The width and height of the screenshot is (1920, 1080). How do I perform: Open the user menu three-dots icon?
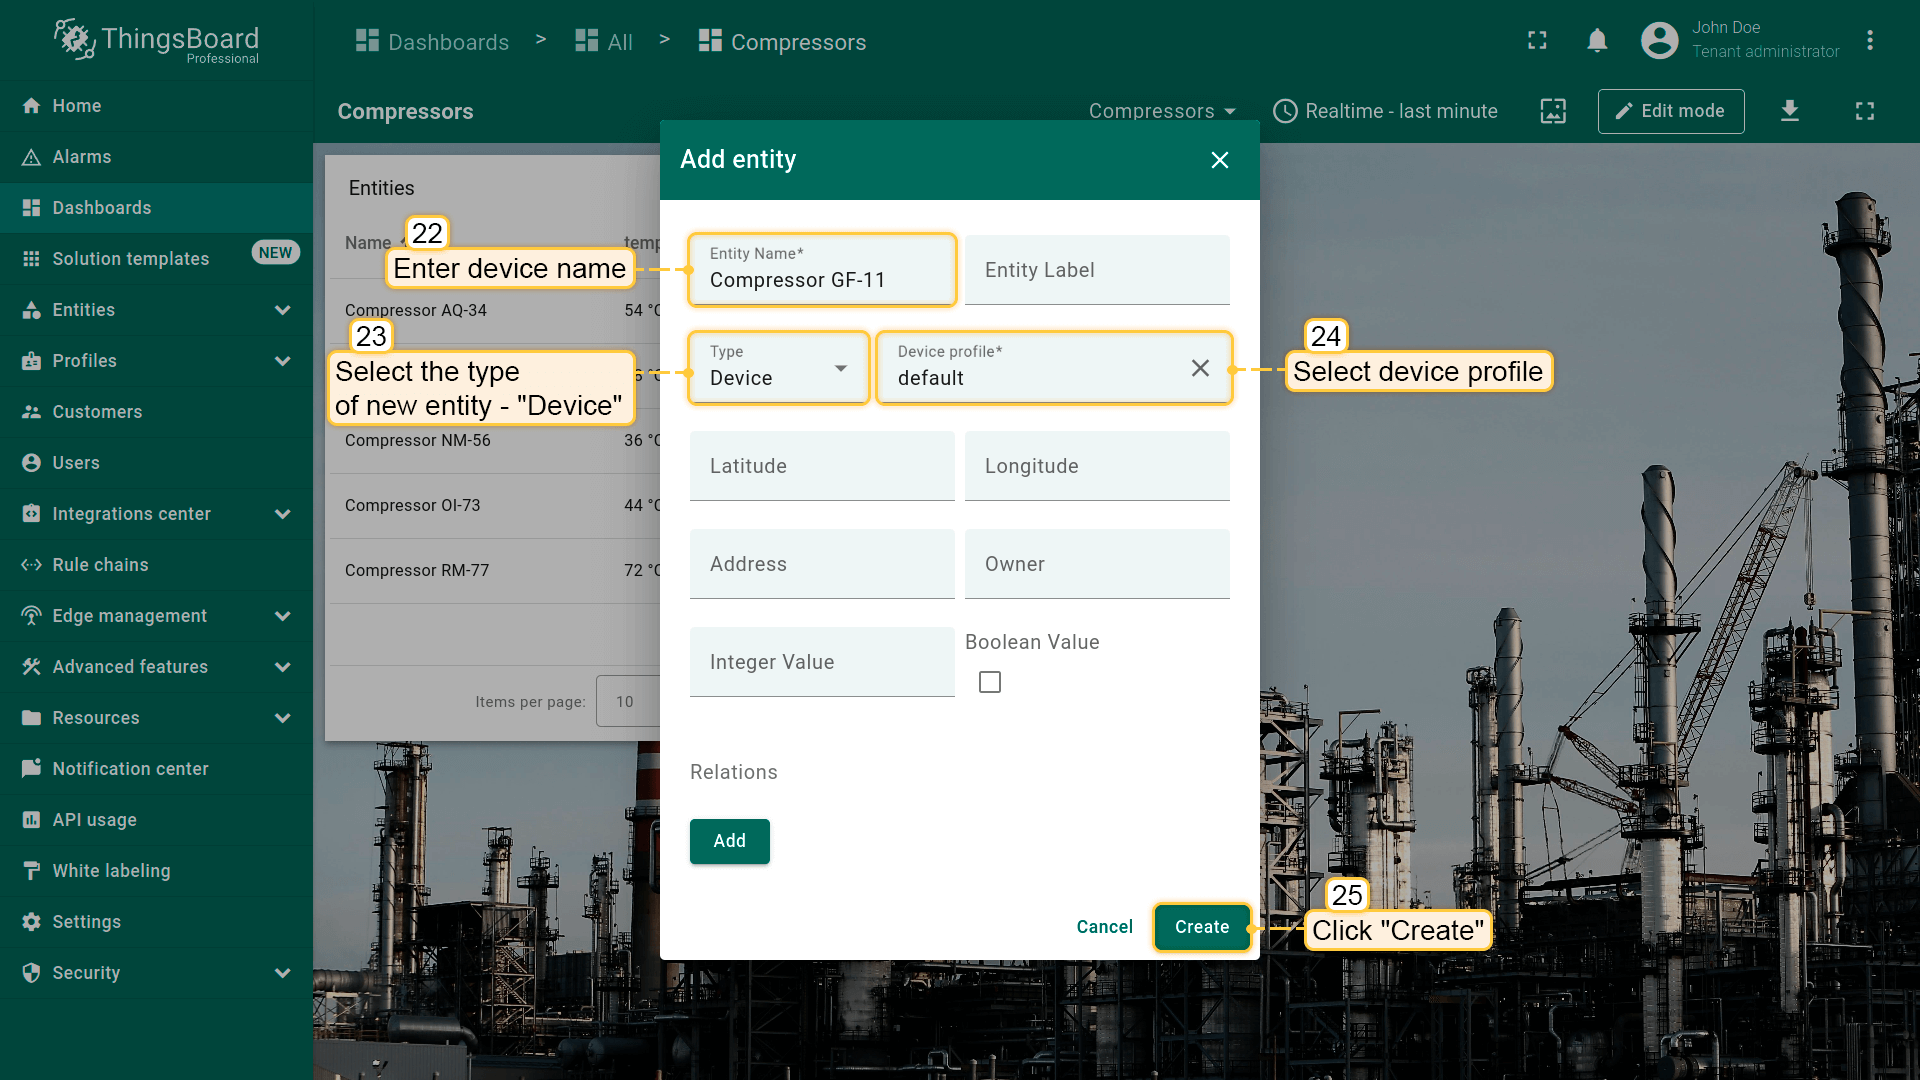[1869, 41]
